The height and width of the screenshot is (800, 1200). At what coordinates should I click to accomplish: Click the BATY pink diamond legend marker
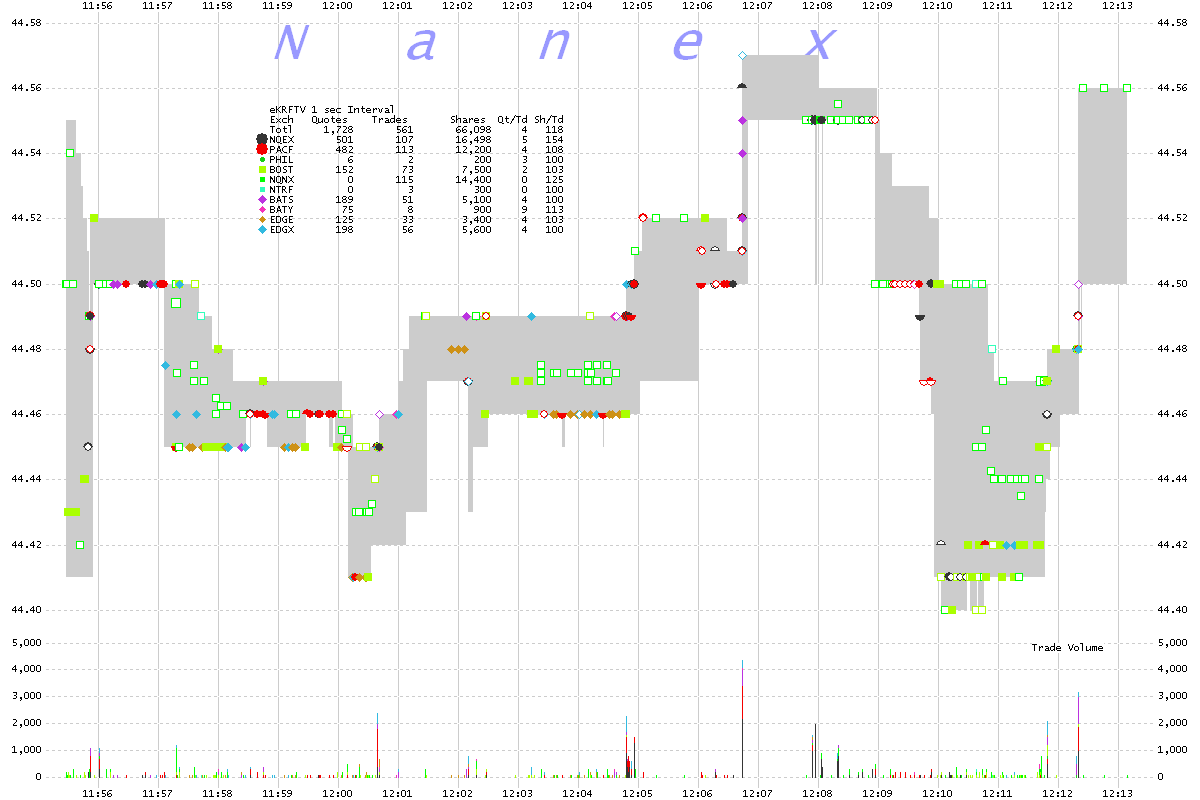pos(262,209)
